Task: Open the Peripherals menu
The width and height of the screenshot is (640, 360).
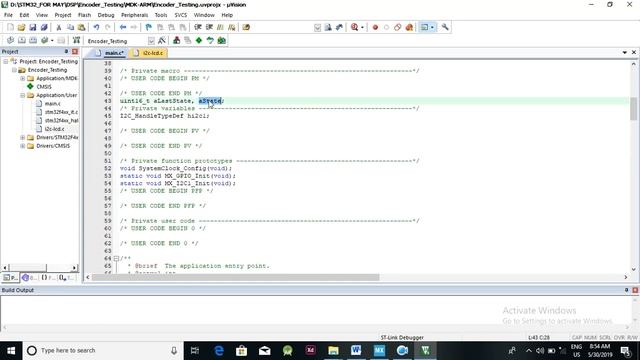Action: [134, 15]
